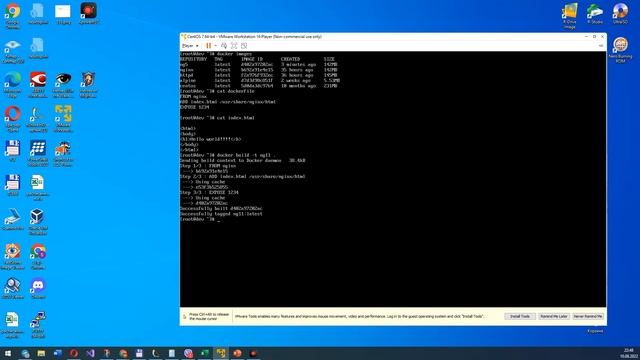
Task: Click the active VMware Player taskbar icon
Action: point(221,353)
